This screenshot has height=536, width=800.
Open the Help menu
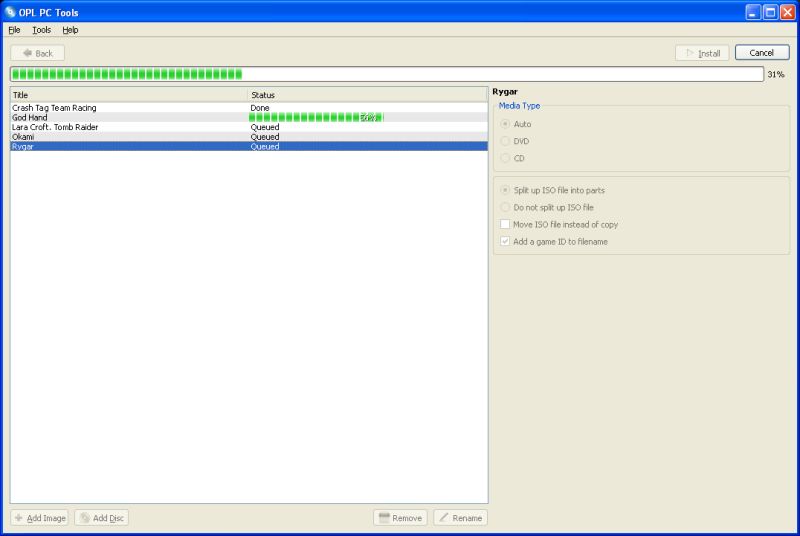pyautogui.click(x=70, y=30)
